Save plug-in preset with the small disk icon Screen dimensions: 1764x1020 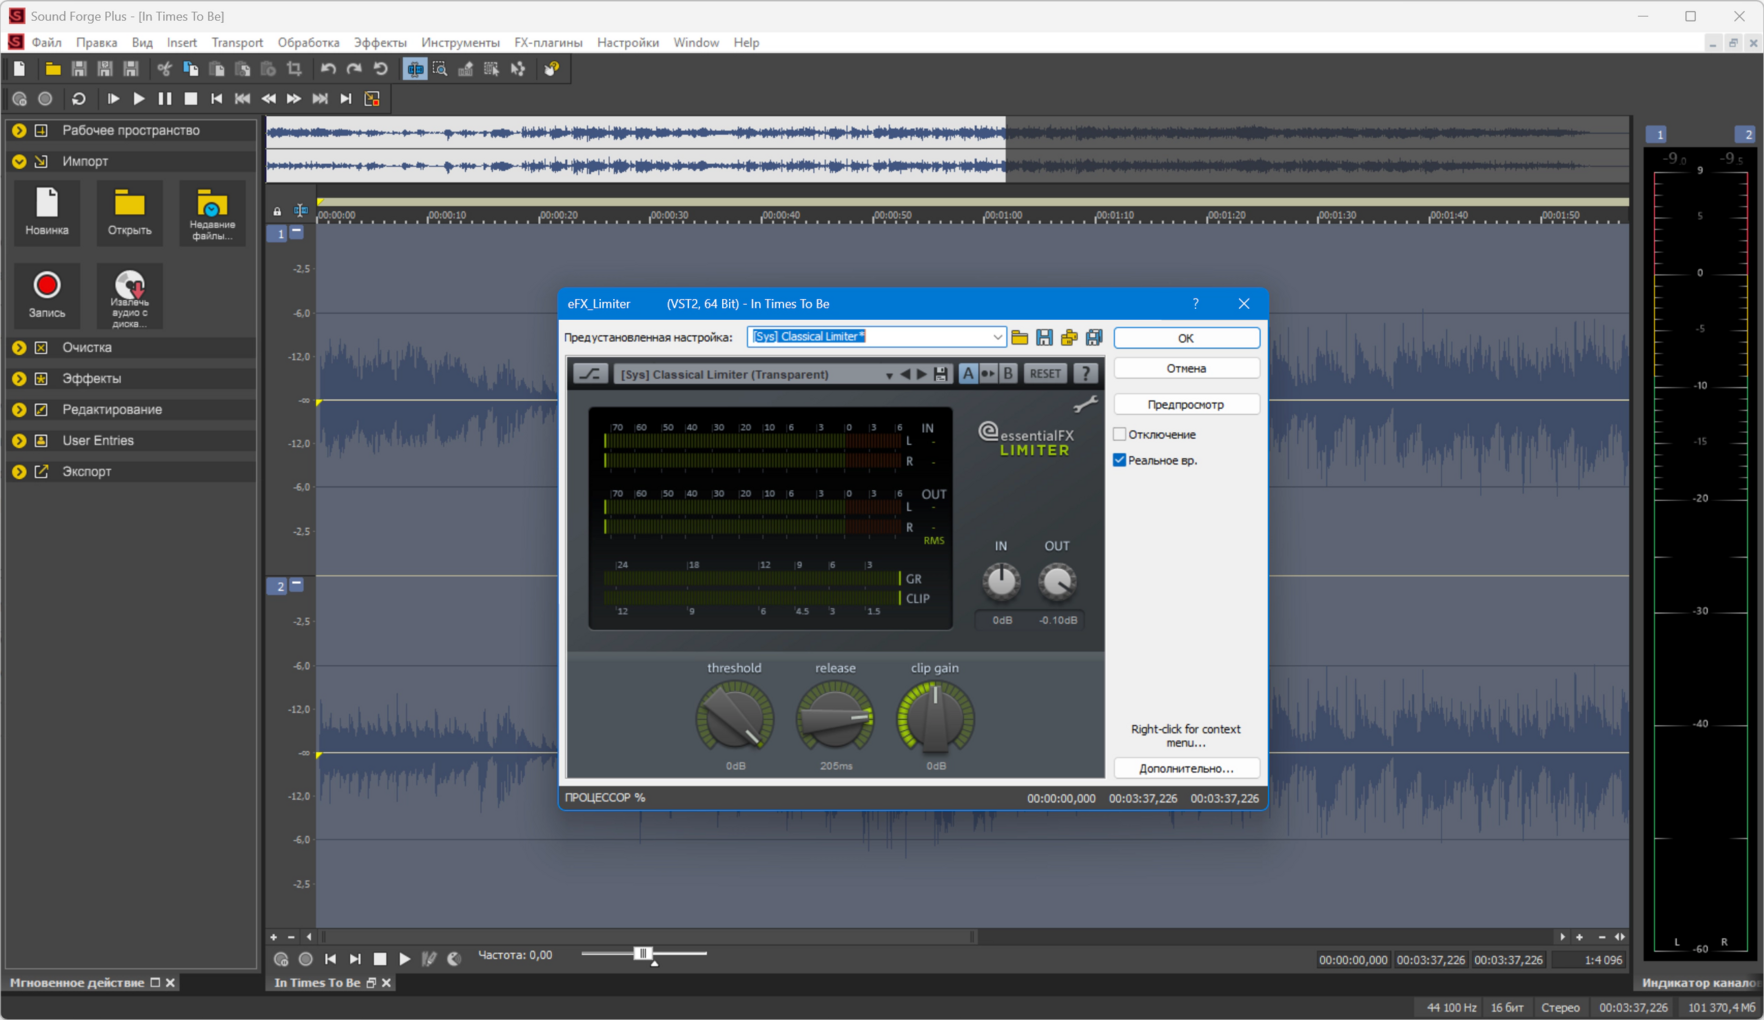click(941, 374)
